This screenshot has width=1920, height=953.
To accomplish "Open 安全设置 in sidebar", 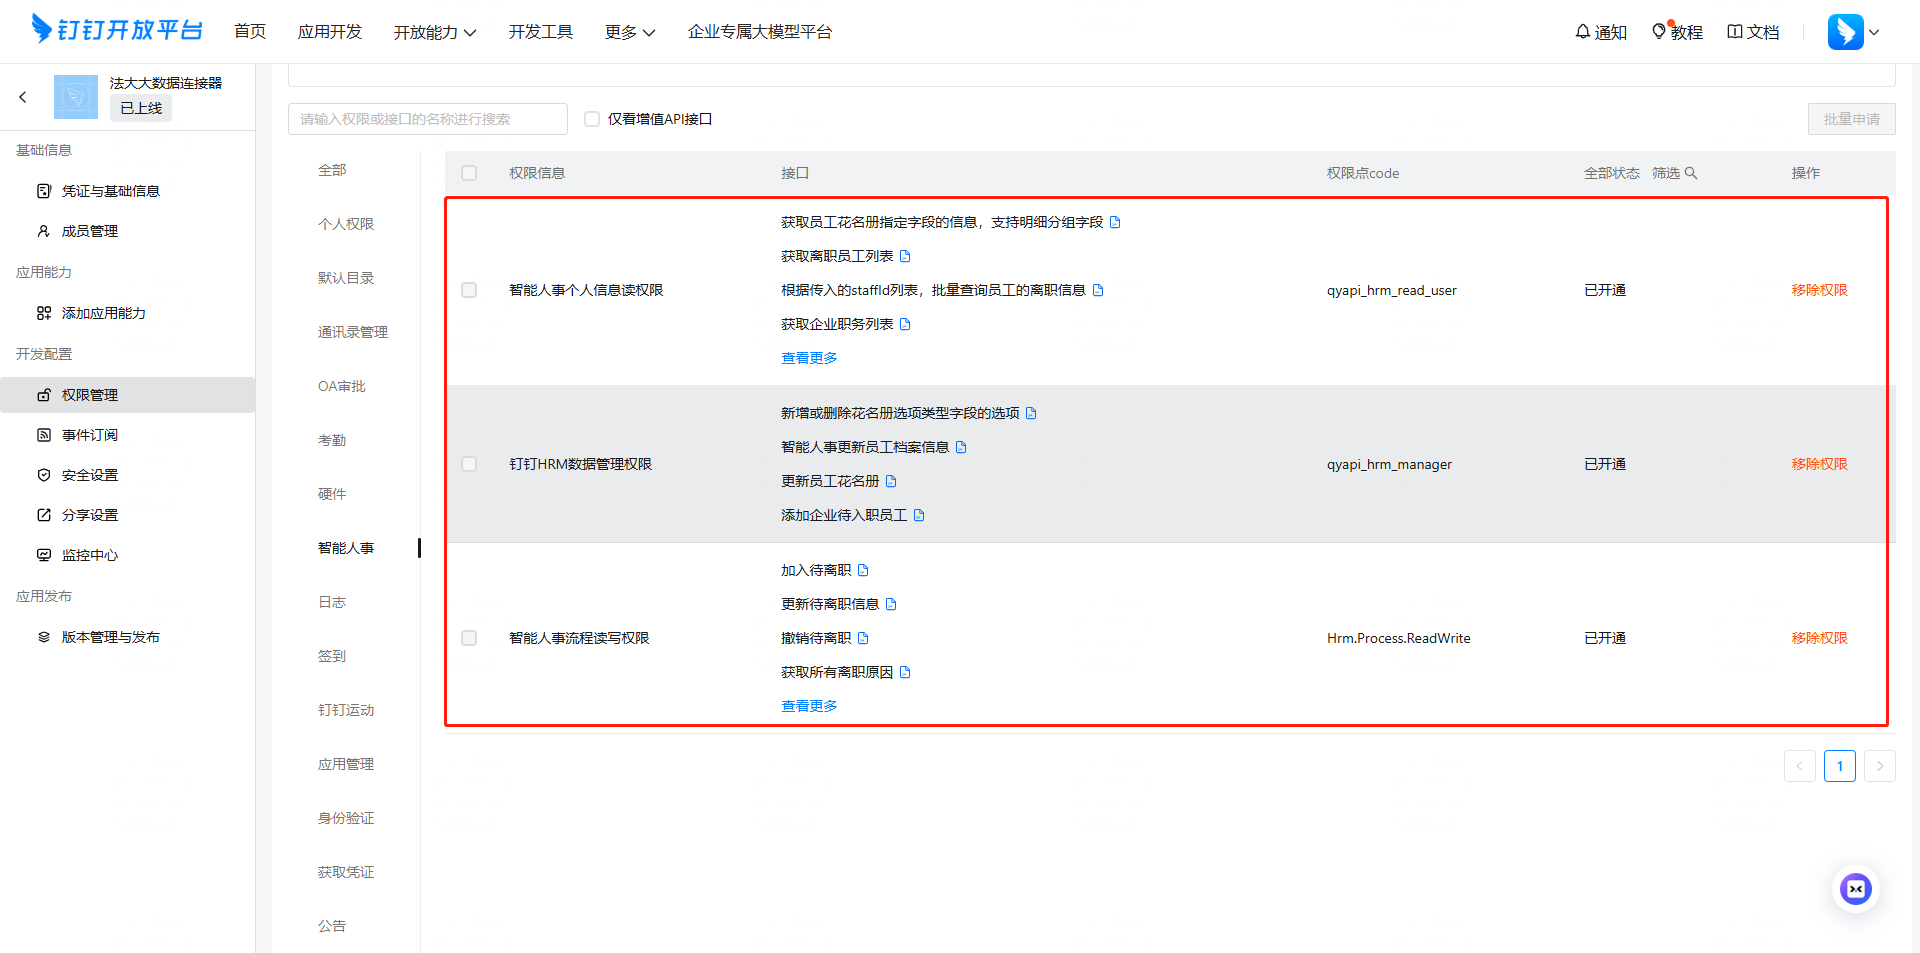I will (x=127, y=475).
